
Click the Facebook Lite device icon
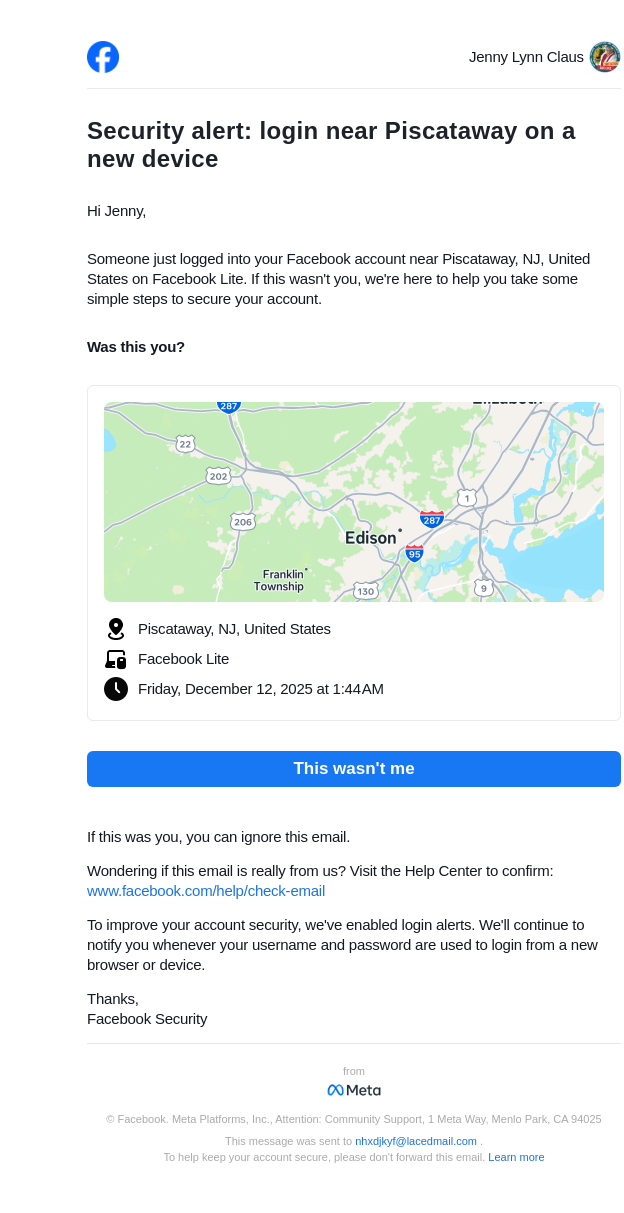coord(116,659)
